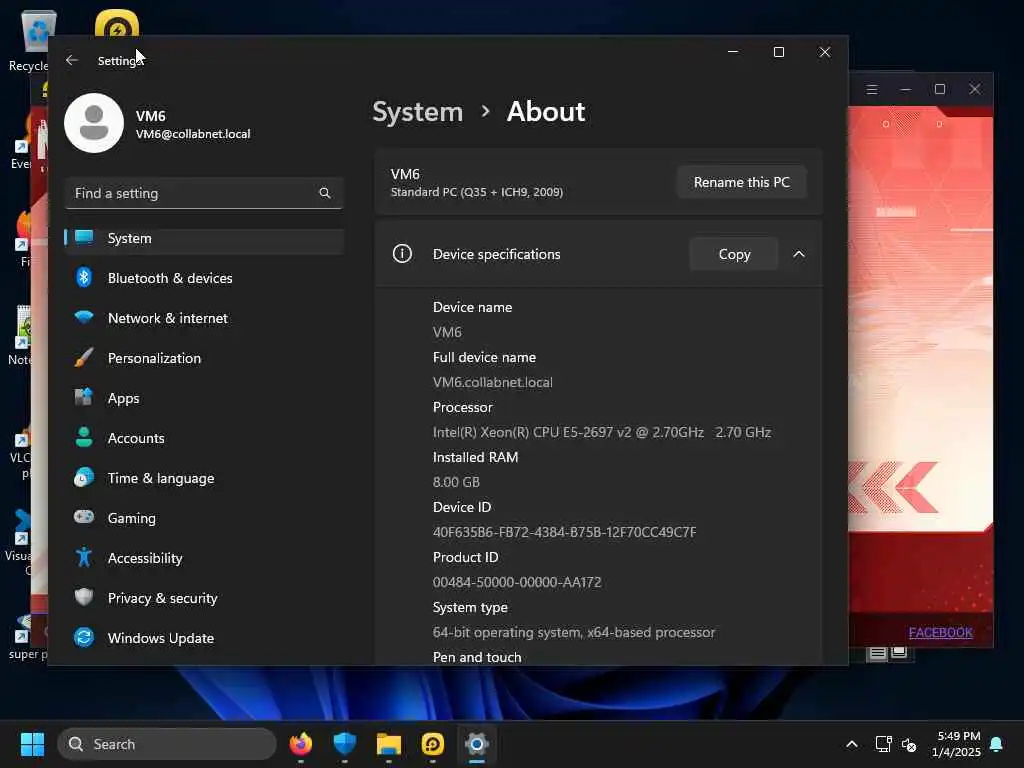Open the network tray icon
The height and width of the screenshot is (768, 1024).
(x=883, y=744)
